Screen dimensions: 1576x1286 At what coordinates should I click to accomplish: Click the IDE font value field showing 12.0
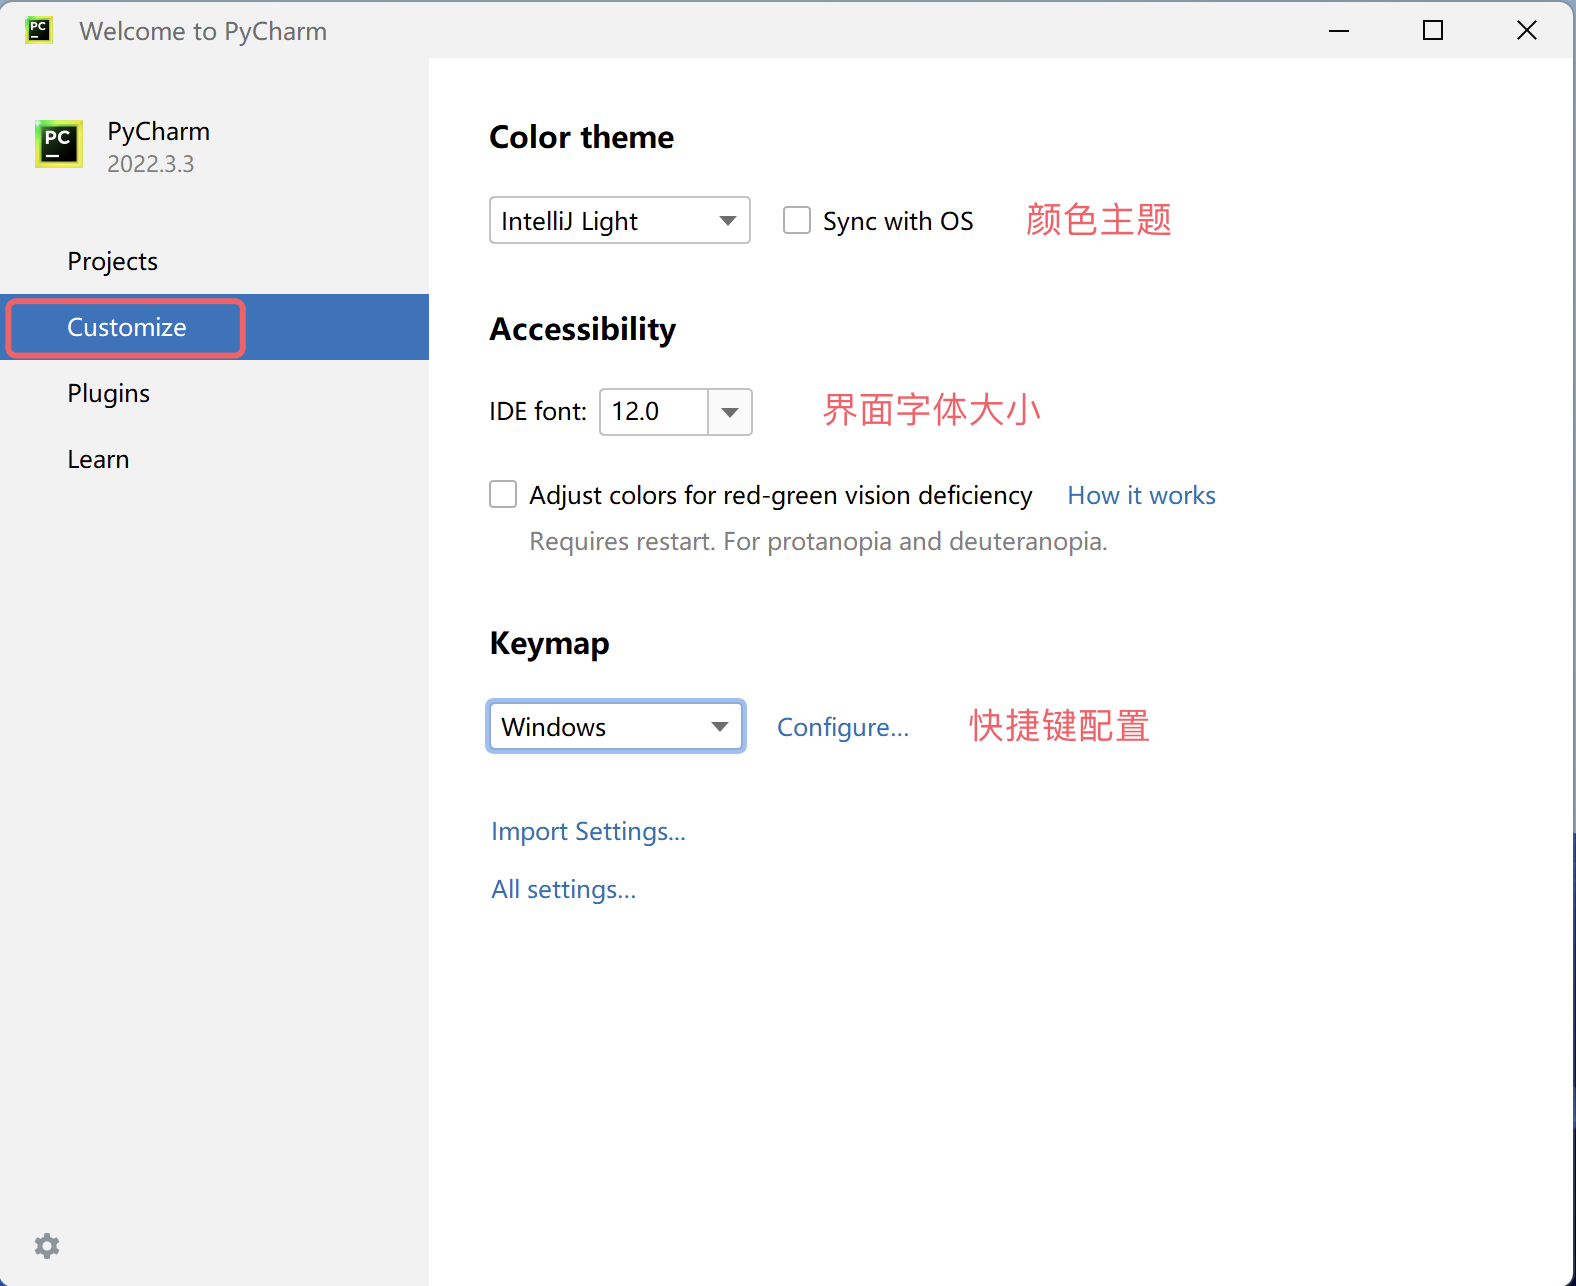[x=653, y=412]
